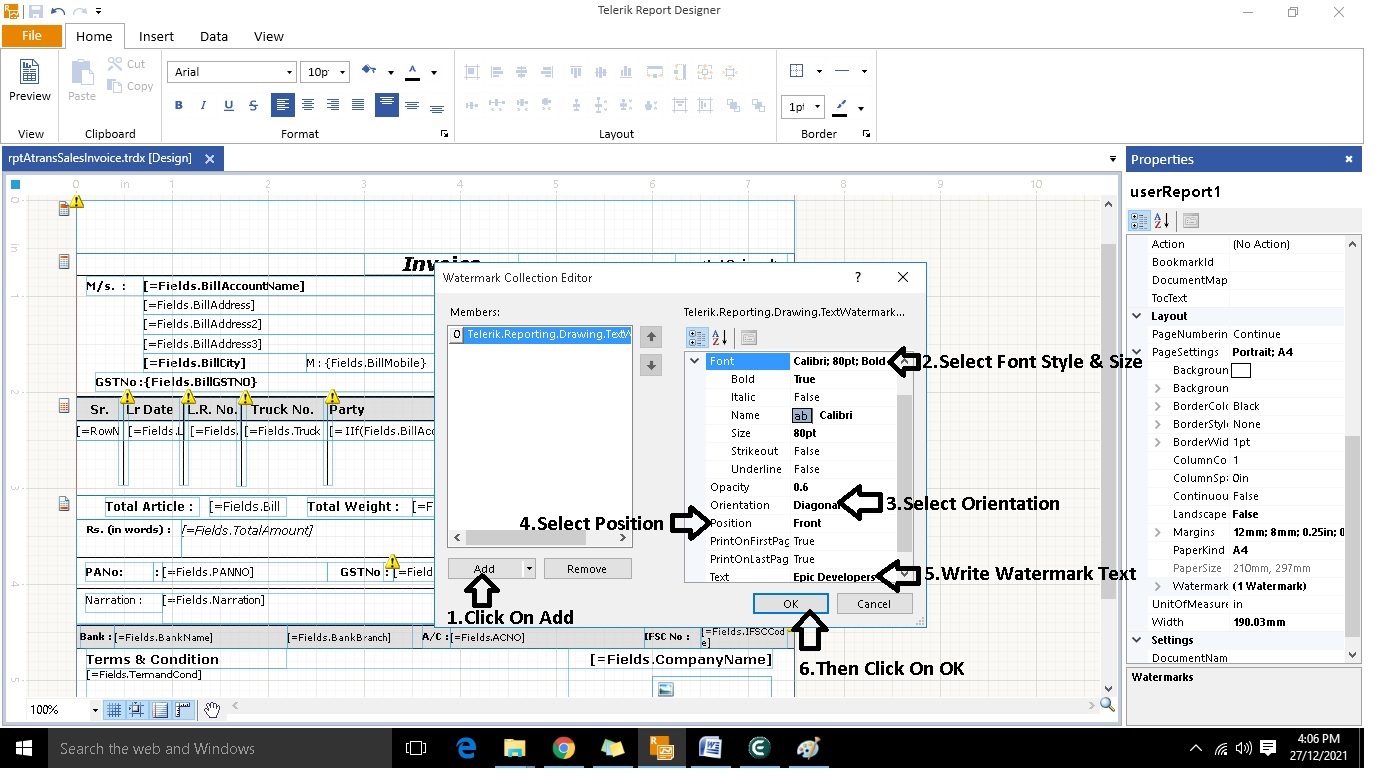Image resolution: width=1400 pixels, height=776 pixels.
Task: Select rptAtransSalesInvoice.trdx design tab
Action: point(100,158)
